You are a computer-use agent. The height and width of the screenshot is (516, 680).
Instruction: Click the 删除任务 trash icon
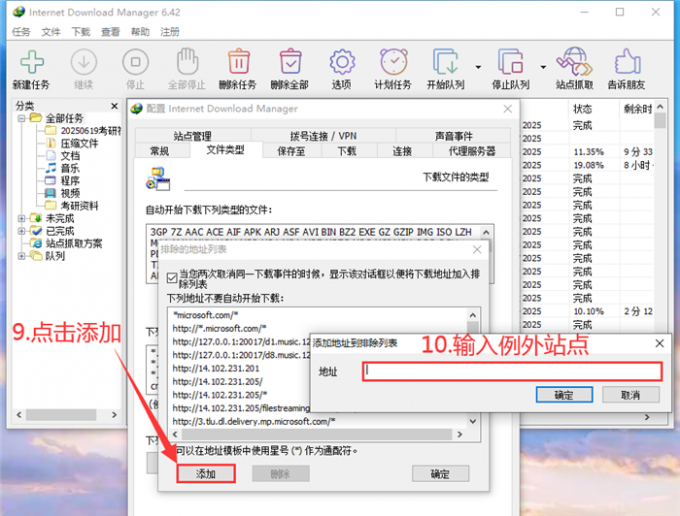(x=239, y=62)
